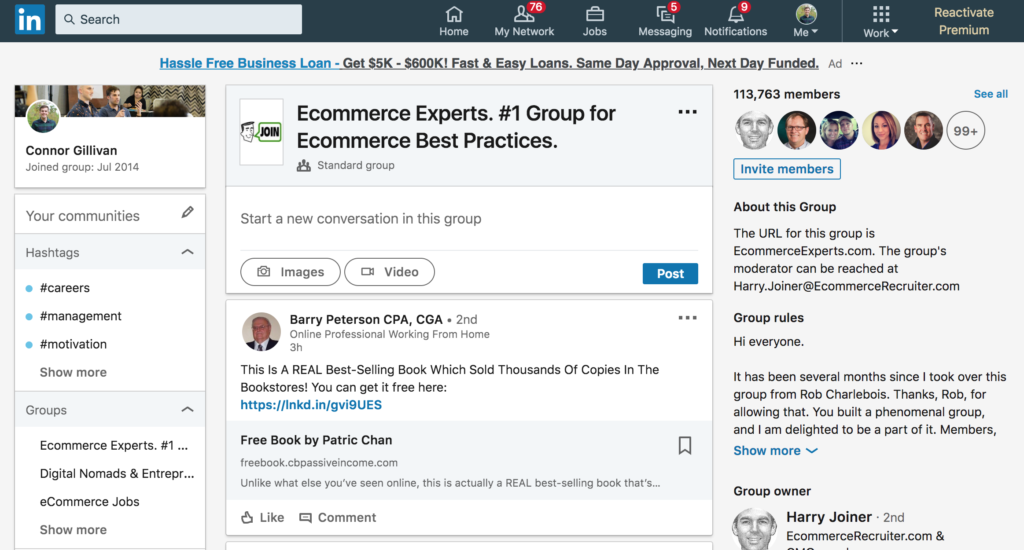Click Standard group people icon
This screenshot has height=550, width=1024.
pyautogui.click(x=304, y=165)
